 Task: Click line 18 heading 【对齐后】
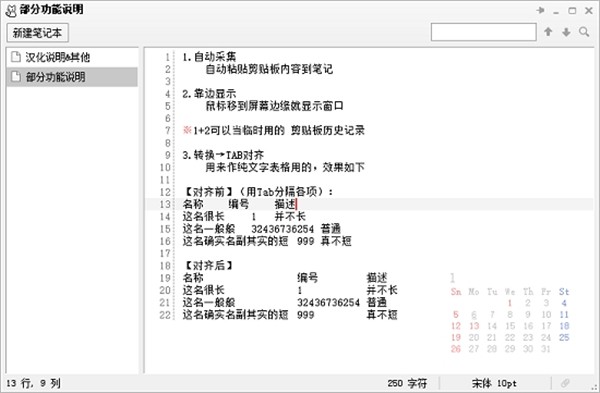(209, 266)
